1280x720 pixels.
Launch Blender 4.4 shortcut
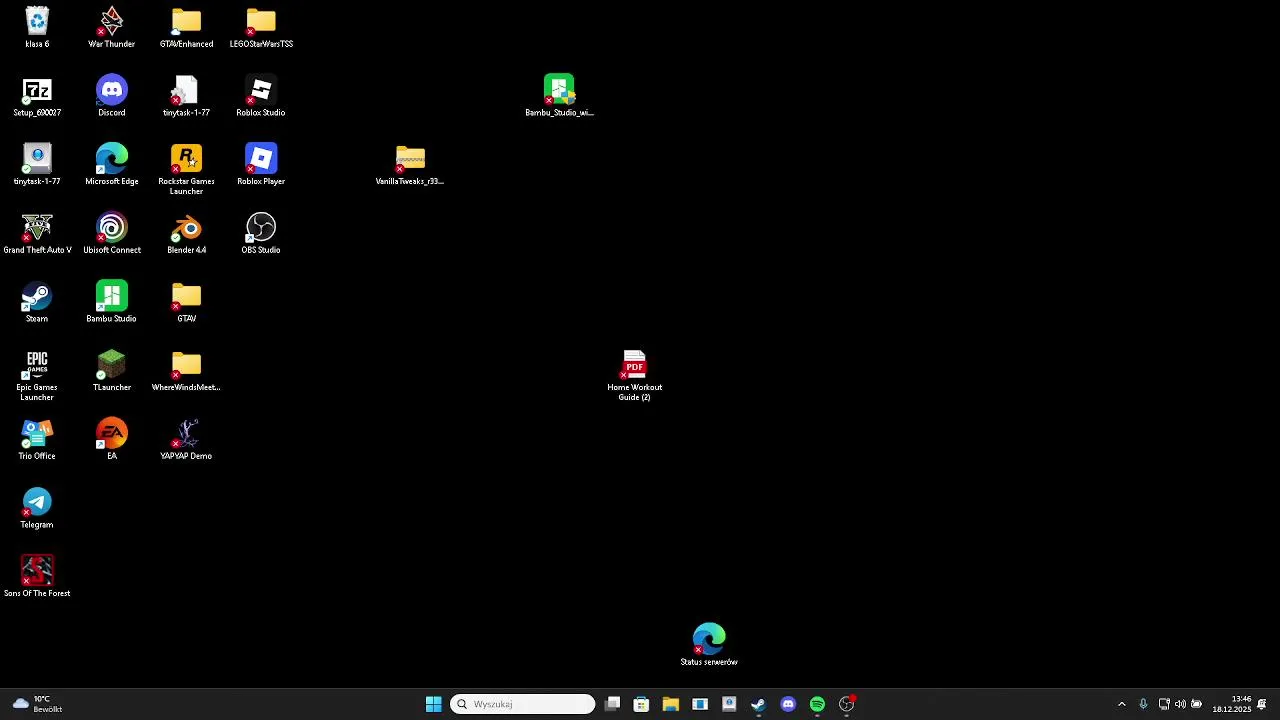coord(186,233)
